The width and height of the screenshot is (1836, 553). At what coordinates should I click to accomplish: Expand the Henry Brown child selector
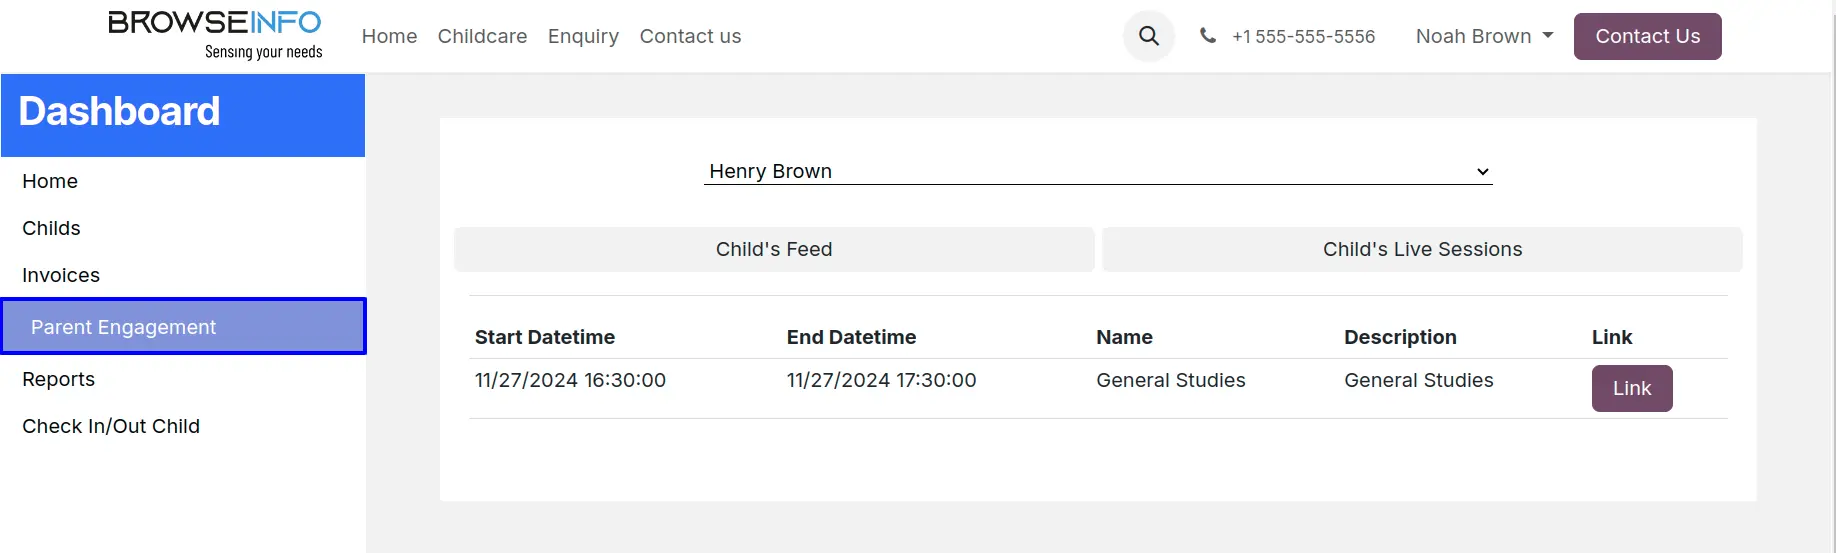[x=1097, y=171]
